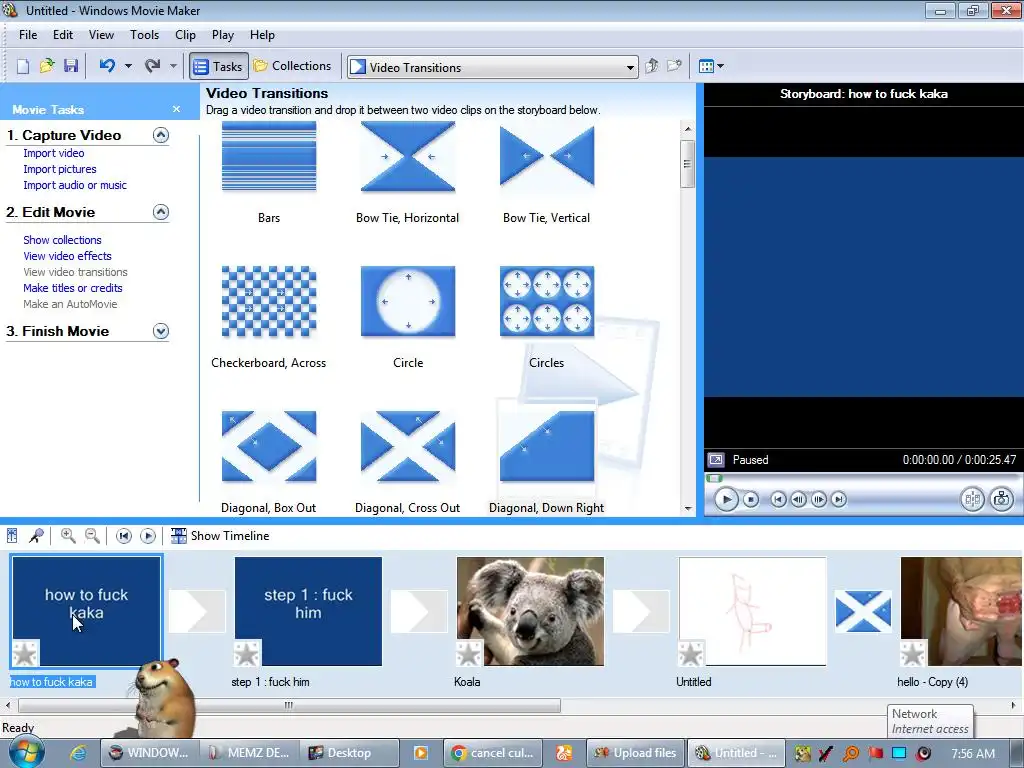The height and width of the screenshot is (768, 1024).
Task: Expand the Finish Movie section
Action: point(161,331)
